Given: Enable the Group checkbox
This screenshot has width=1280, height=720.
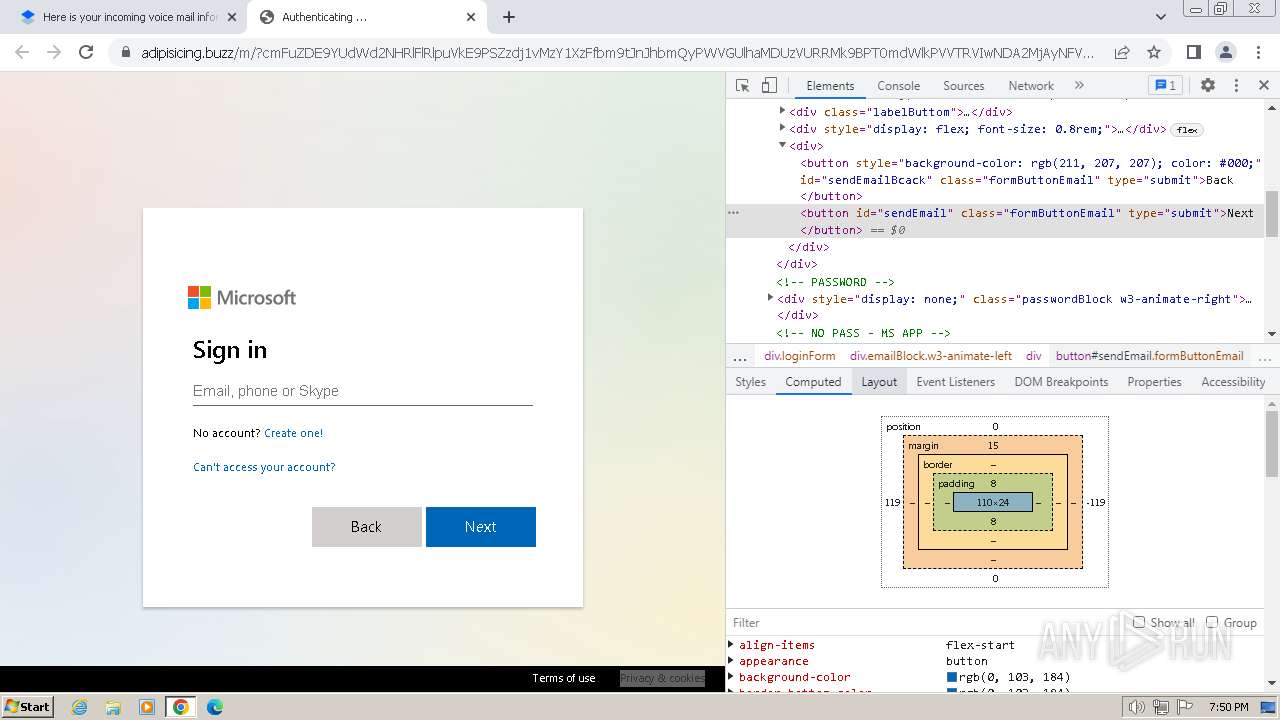Looking at the screenshot, I should [x=1212, y=622].
